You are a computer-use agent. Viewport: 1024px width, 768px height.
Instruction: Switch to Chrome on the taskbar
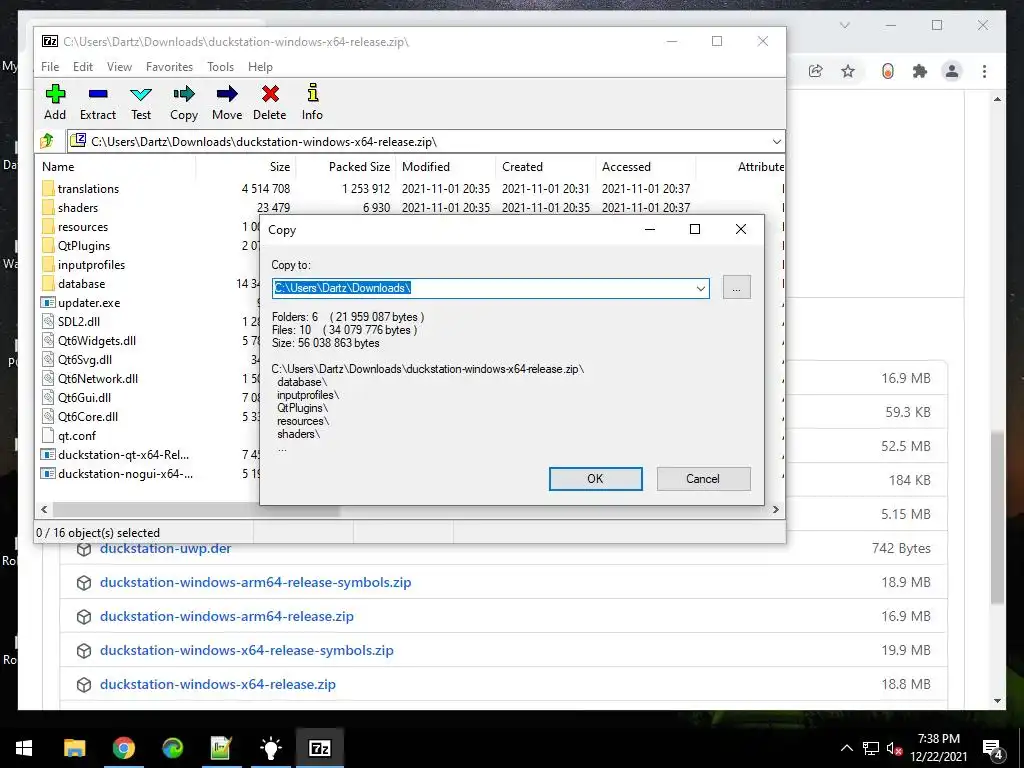(x=123, y=748)
